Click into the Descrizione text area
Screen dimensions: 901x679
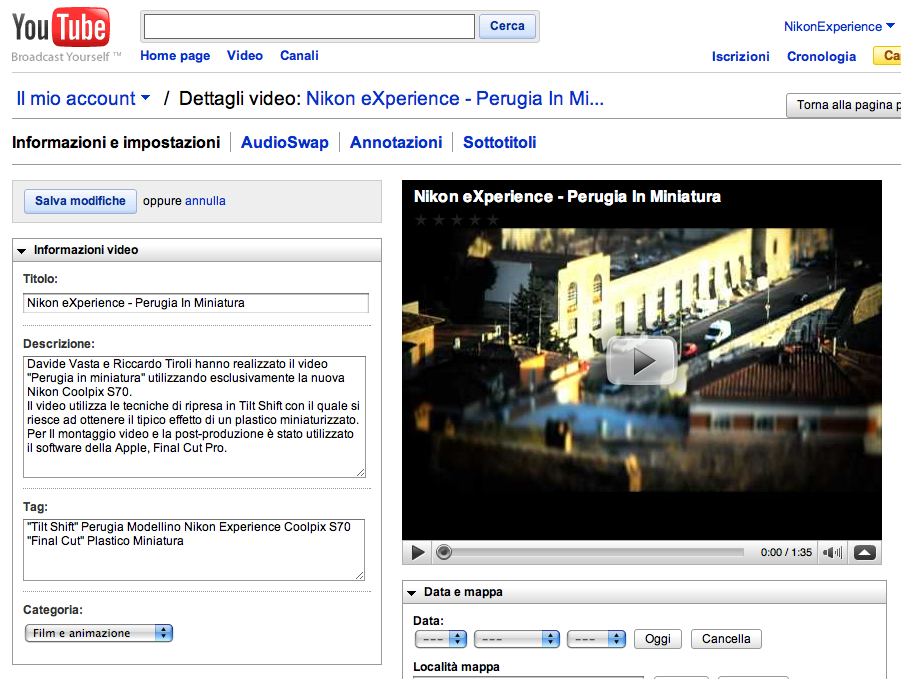click(x=194, y=417)
